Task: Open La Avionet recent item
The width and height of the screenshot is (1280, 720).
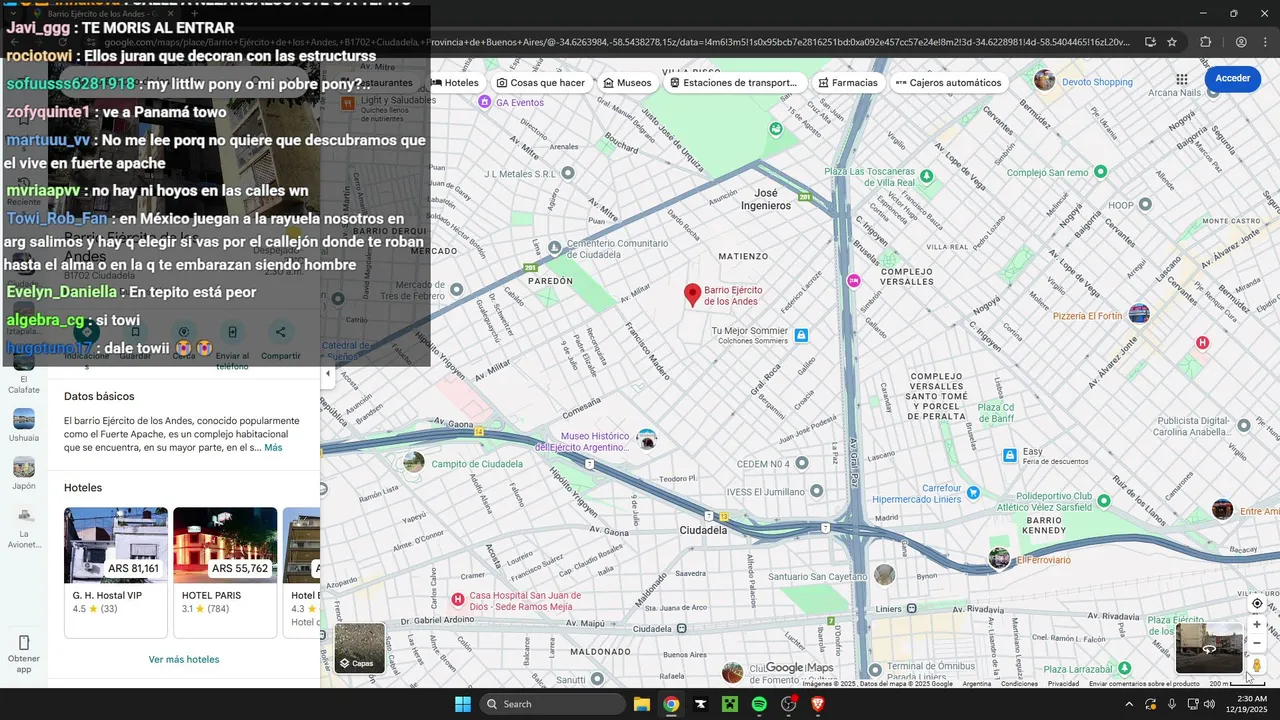Action: click(x=24, y=527)
